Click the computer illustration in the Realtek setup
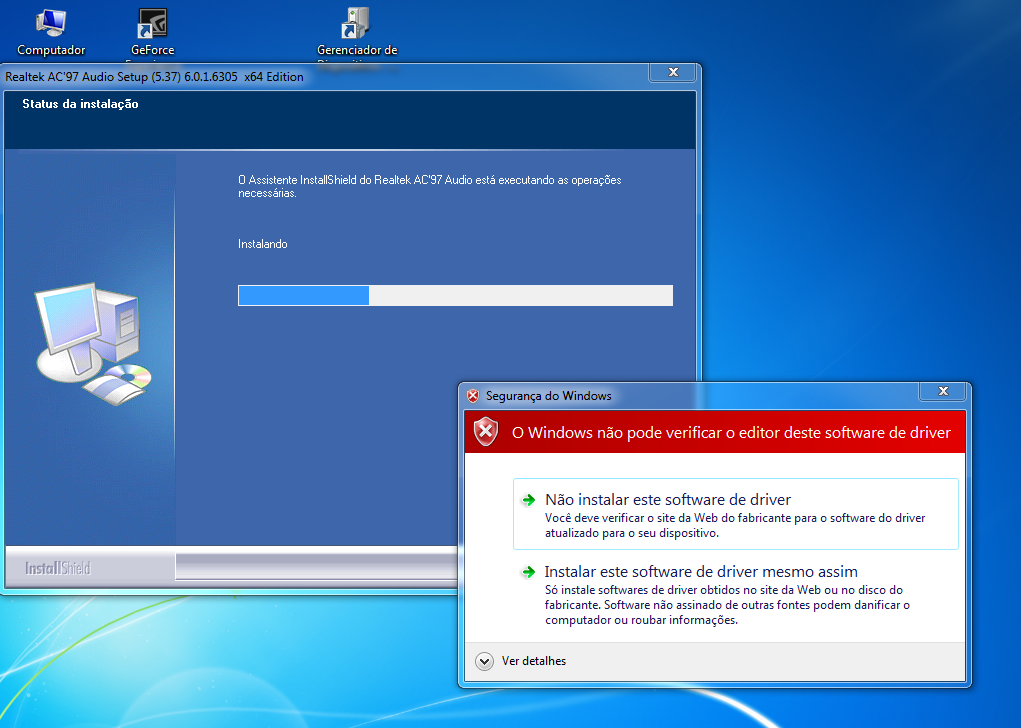This screenshot has width=1021, height=728. click(92, 344)
